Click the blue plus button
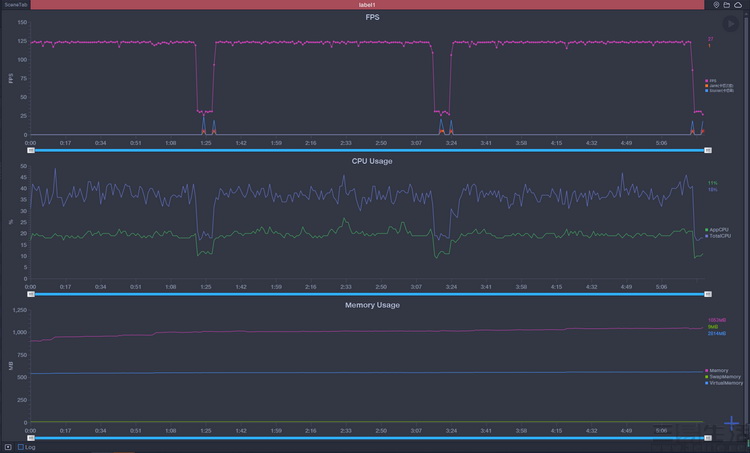Image resolution: width=750 pixels, height=453 pixels. (x=731, y=423)
